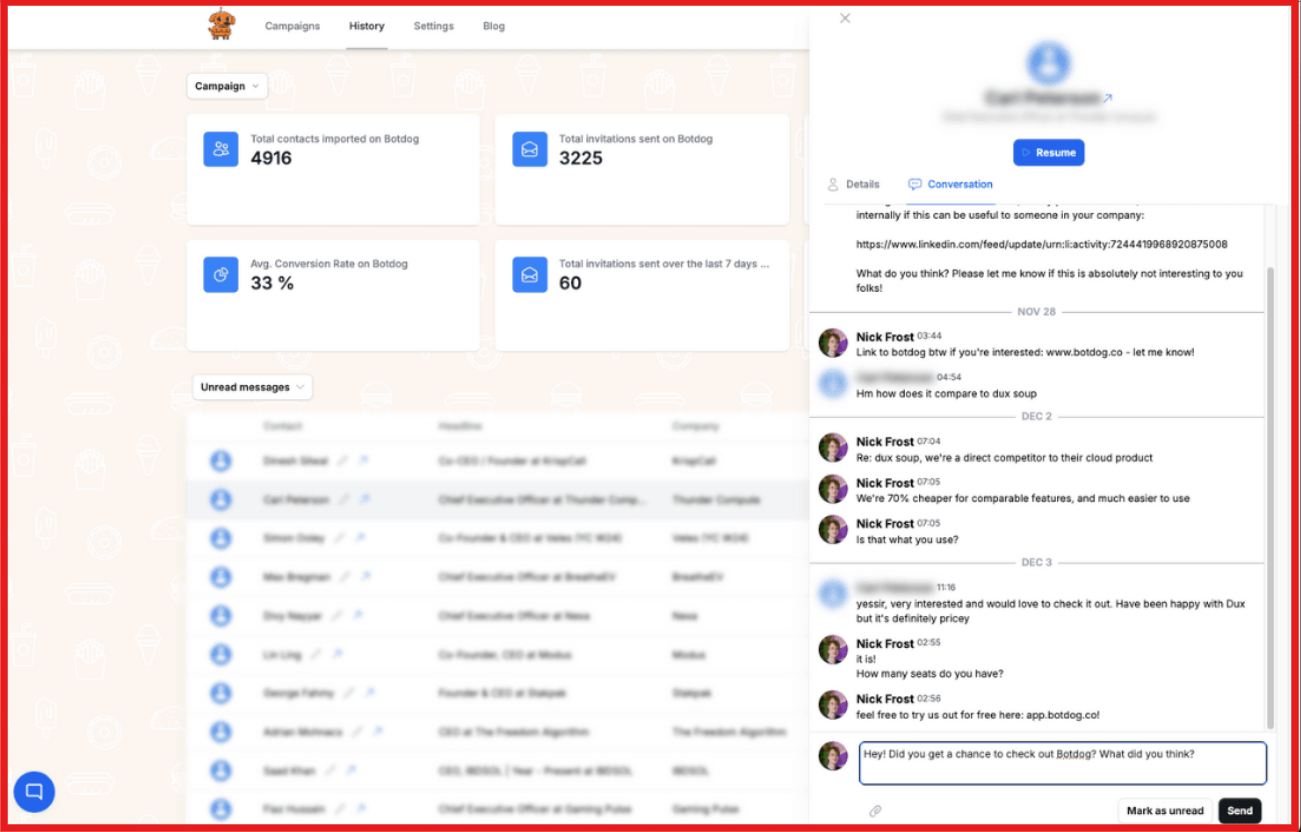Click the contacts icon on Total contacts imported card
This screenshot has width=1301, height=832.
click(x=221, y=149)
